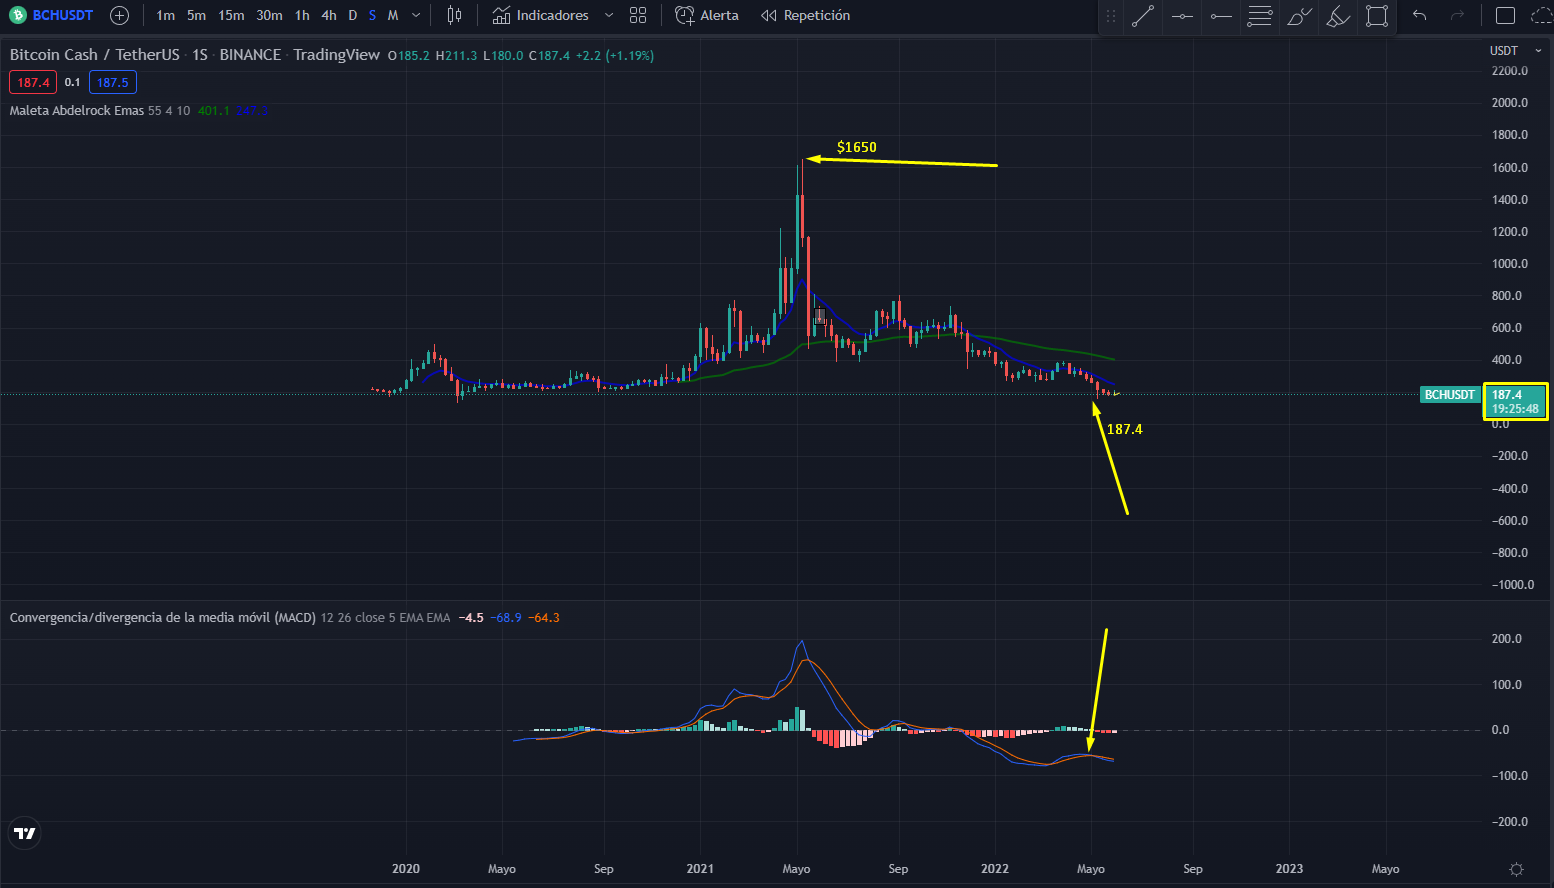Redo the last undone action
This screenshot has height=888, width=1554.
point(1457,15)
